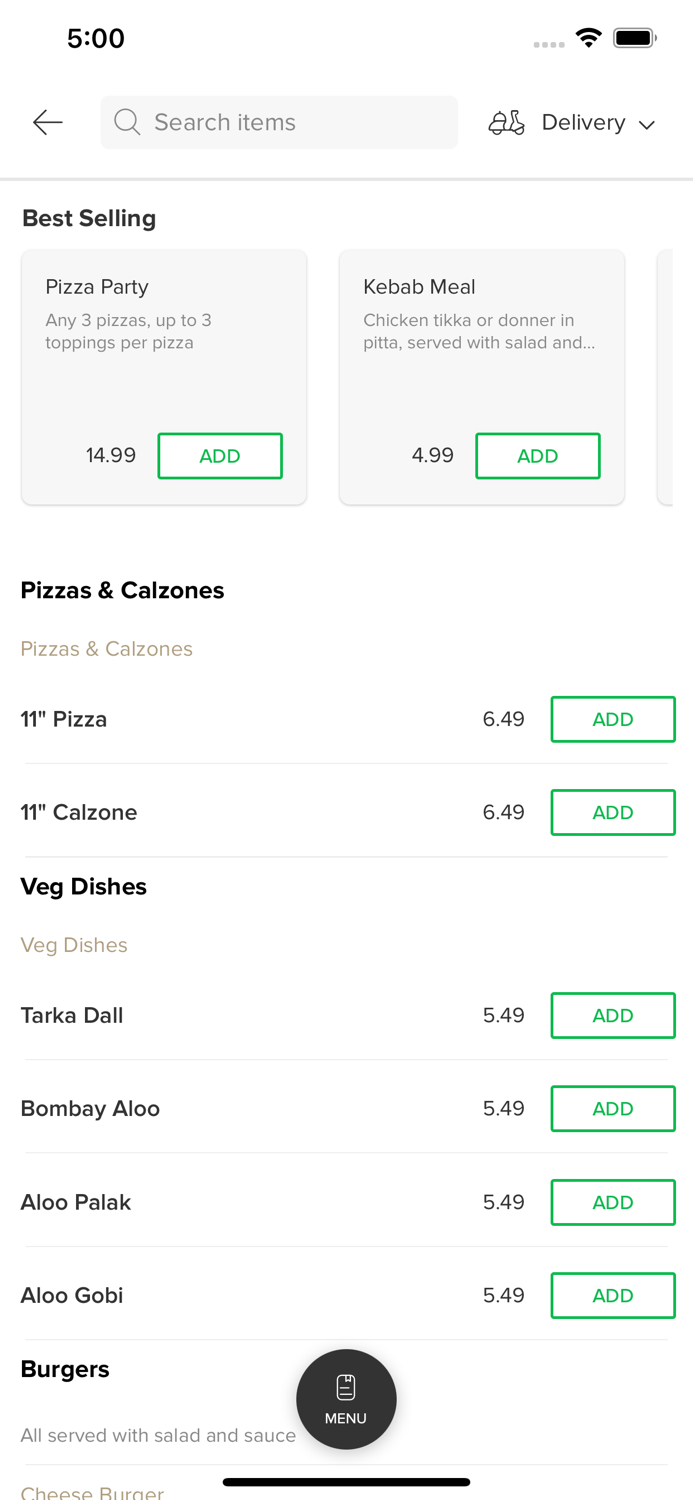Add Aloo Palak to order
This screenshot has height=1500, width=693.
pyautogui.click(x=613, y=1202)
